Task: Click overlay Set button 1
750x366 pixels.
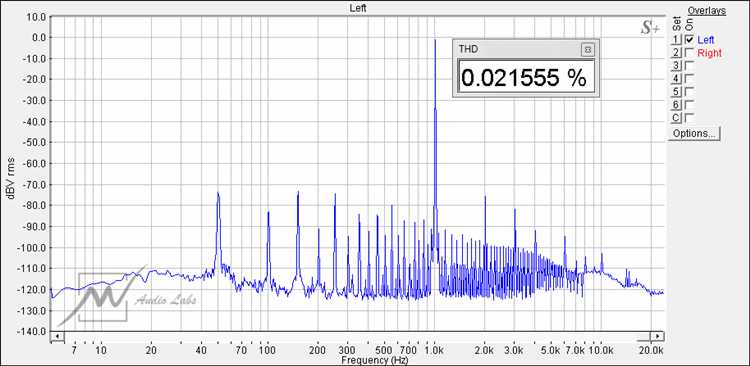Action: (x=675, y=40)
